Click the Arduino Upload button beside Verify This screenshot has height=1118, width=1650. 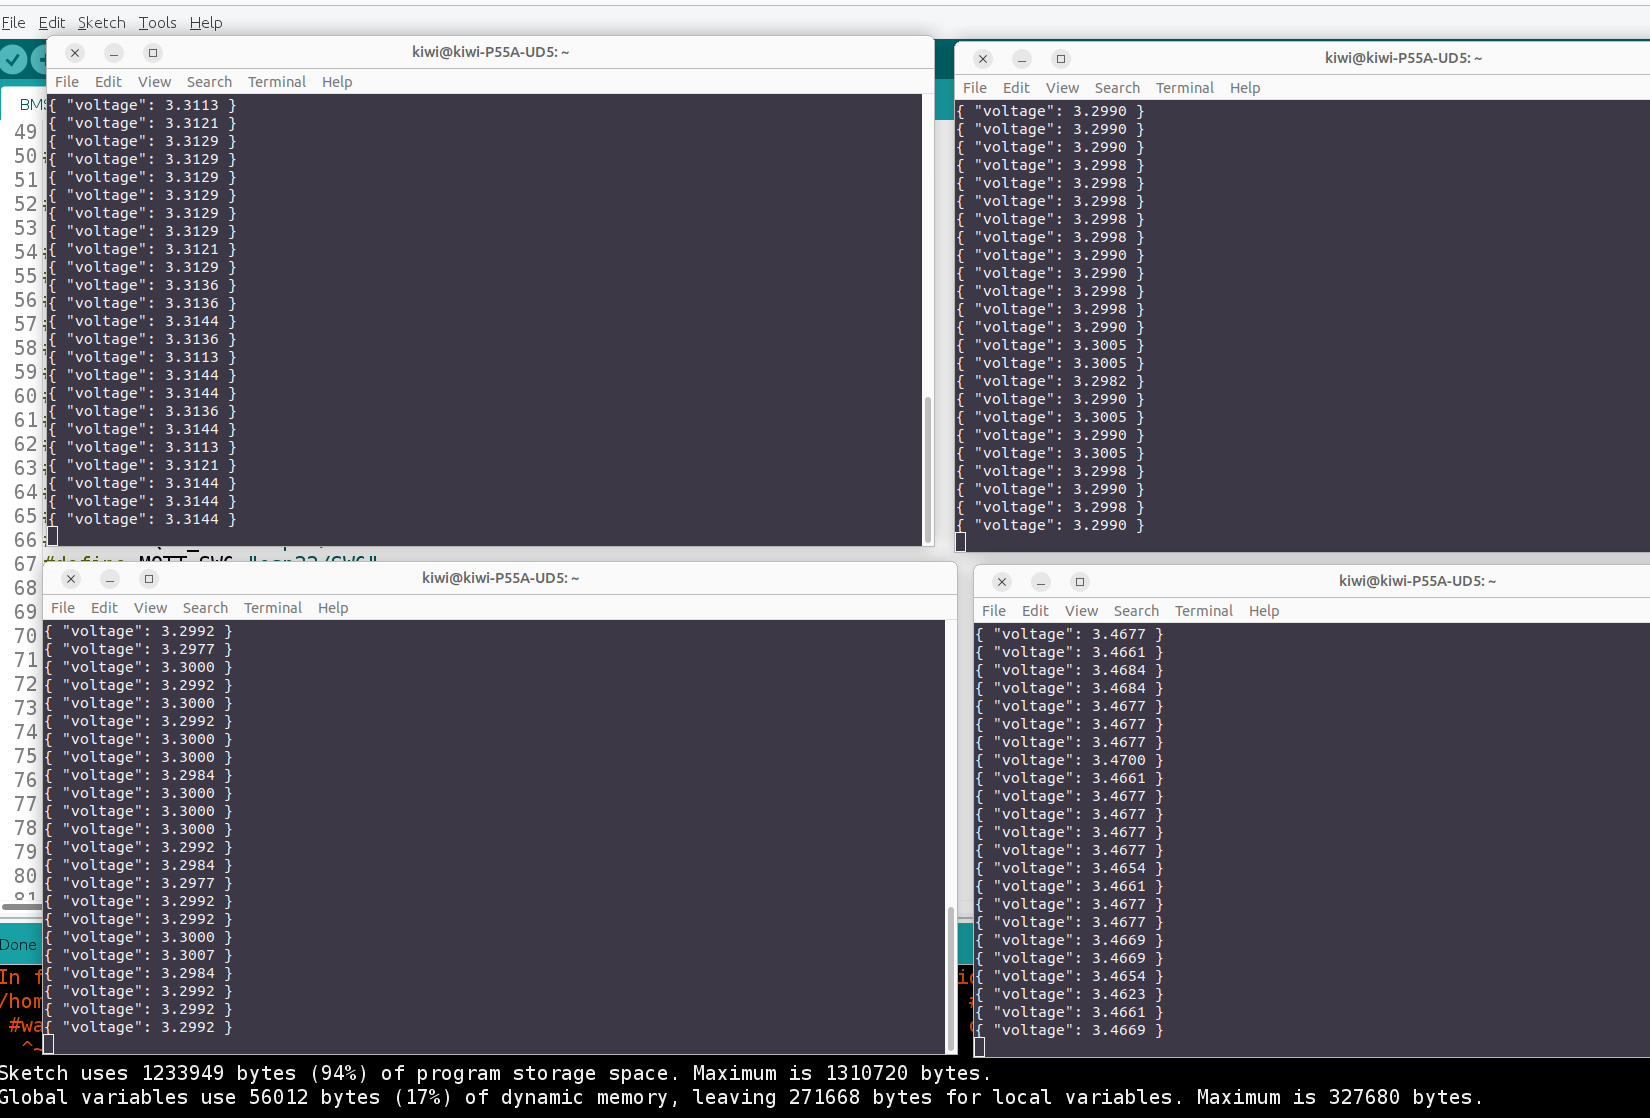tap(40, 60)
